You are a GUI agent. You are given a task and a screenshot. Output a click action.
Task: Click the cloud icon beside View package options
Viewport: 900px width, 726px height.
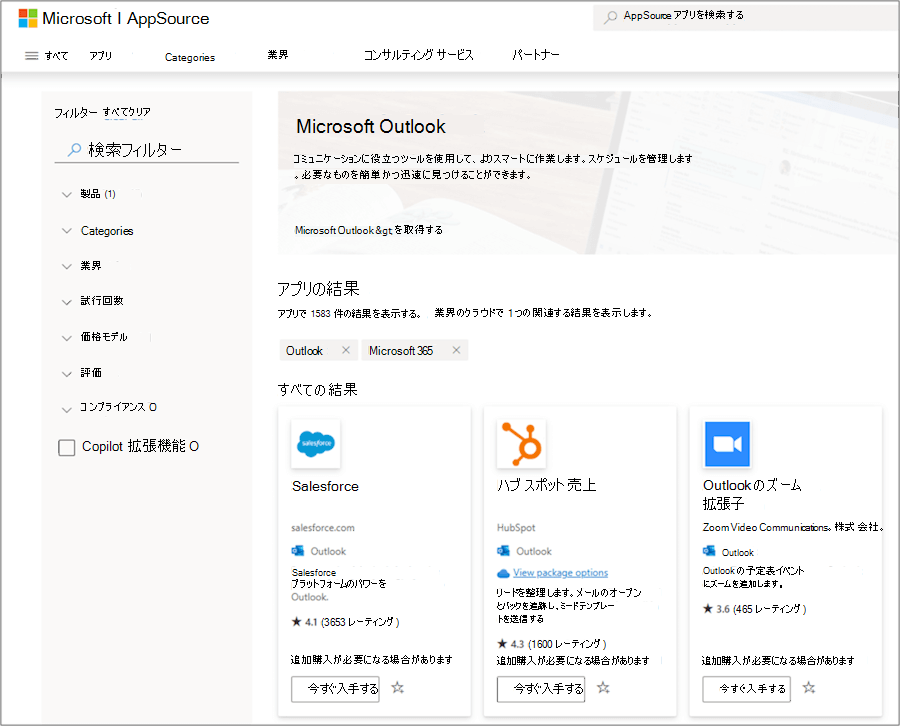[503, 573]
